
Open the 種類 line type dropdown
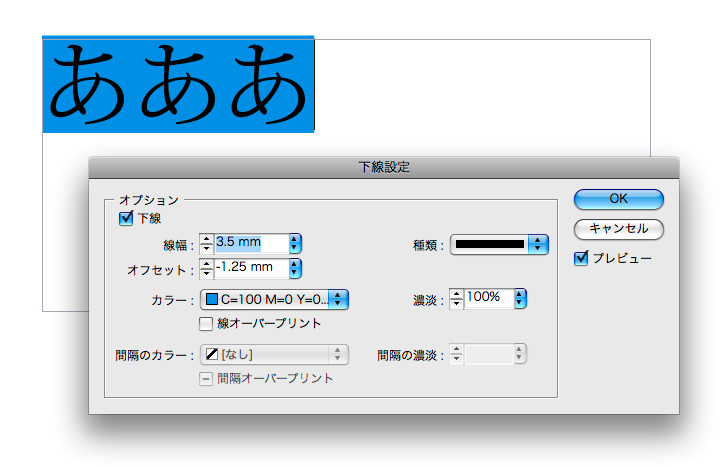(499, 244)
